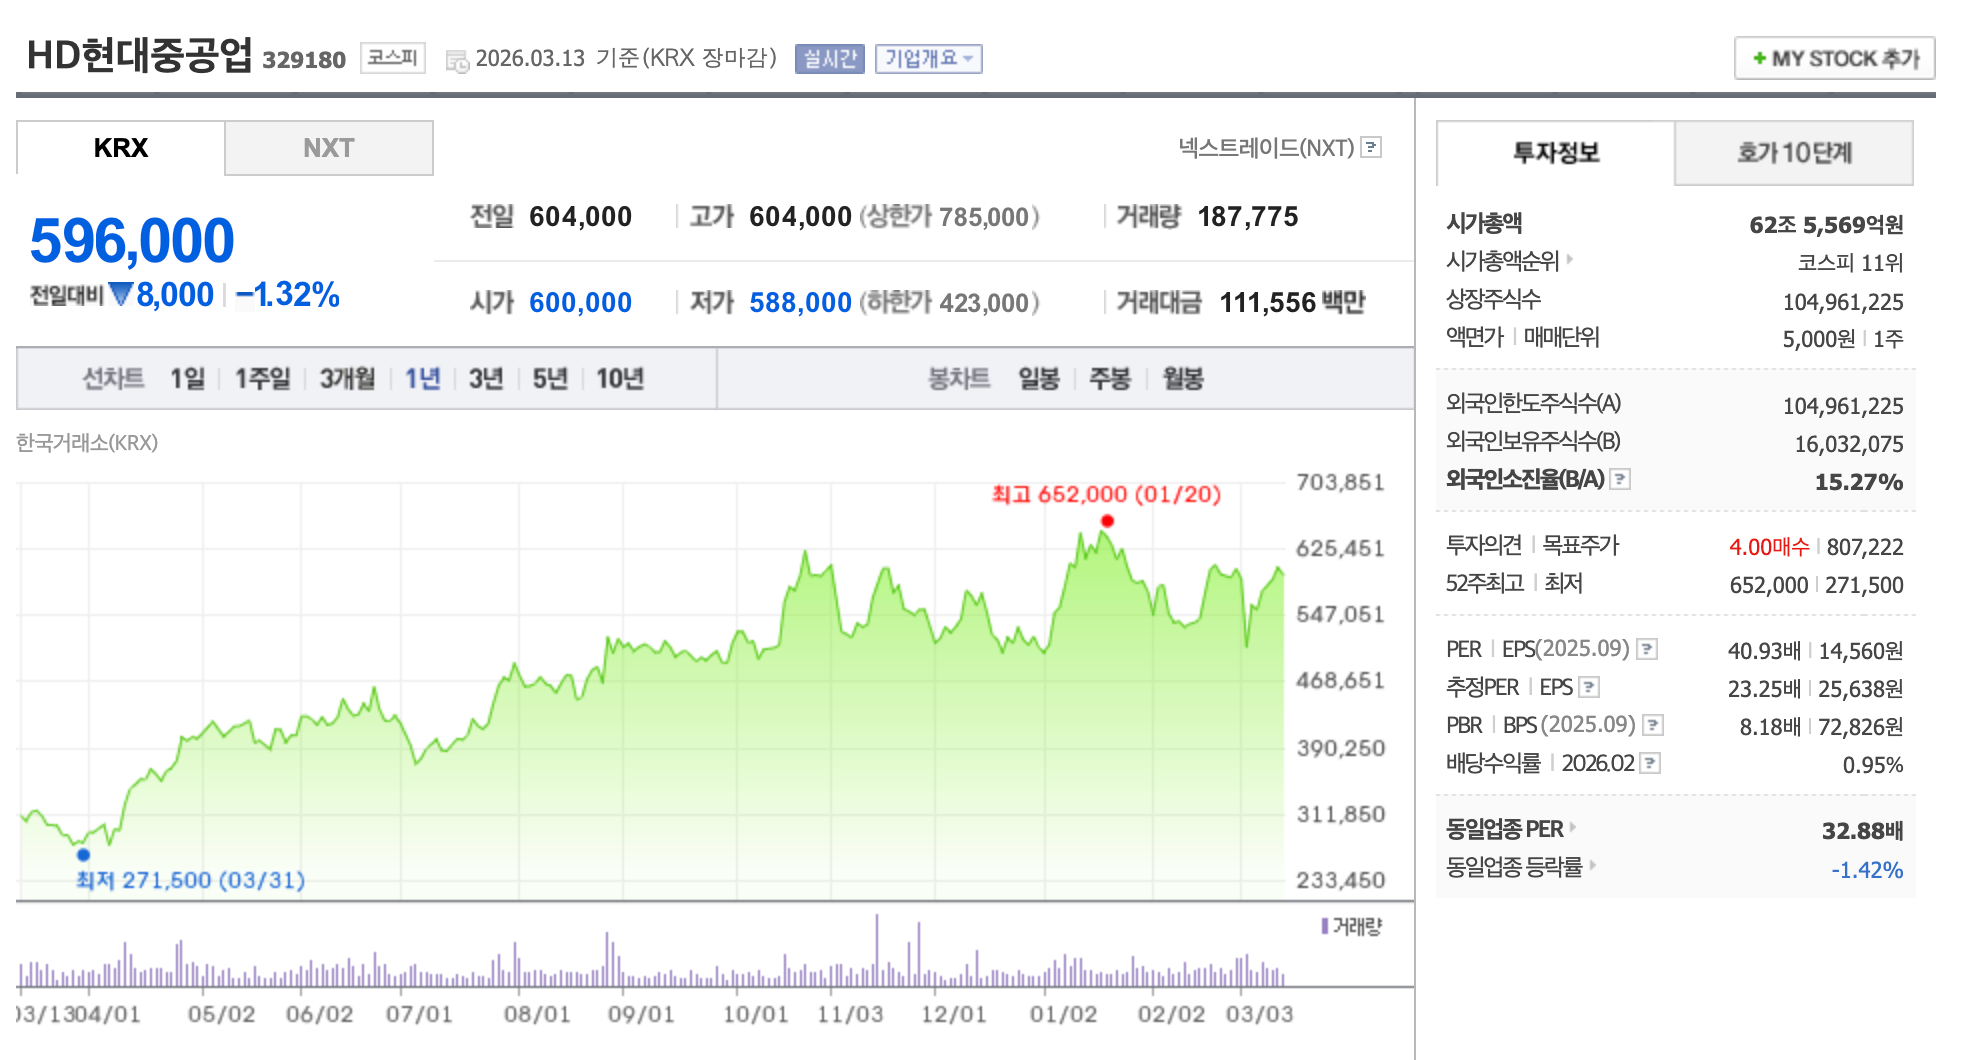The image size is (1962, 1060).
Task: Click the -1.32% change rate
Action: 288,295
